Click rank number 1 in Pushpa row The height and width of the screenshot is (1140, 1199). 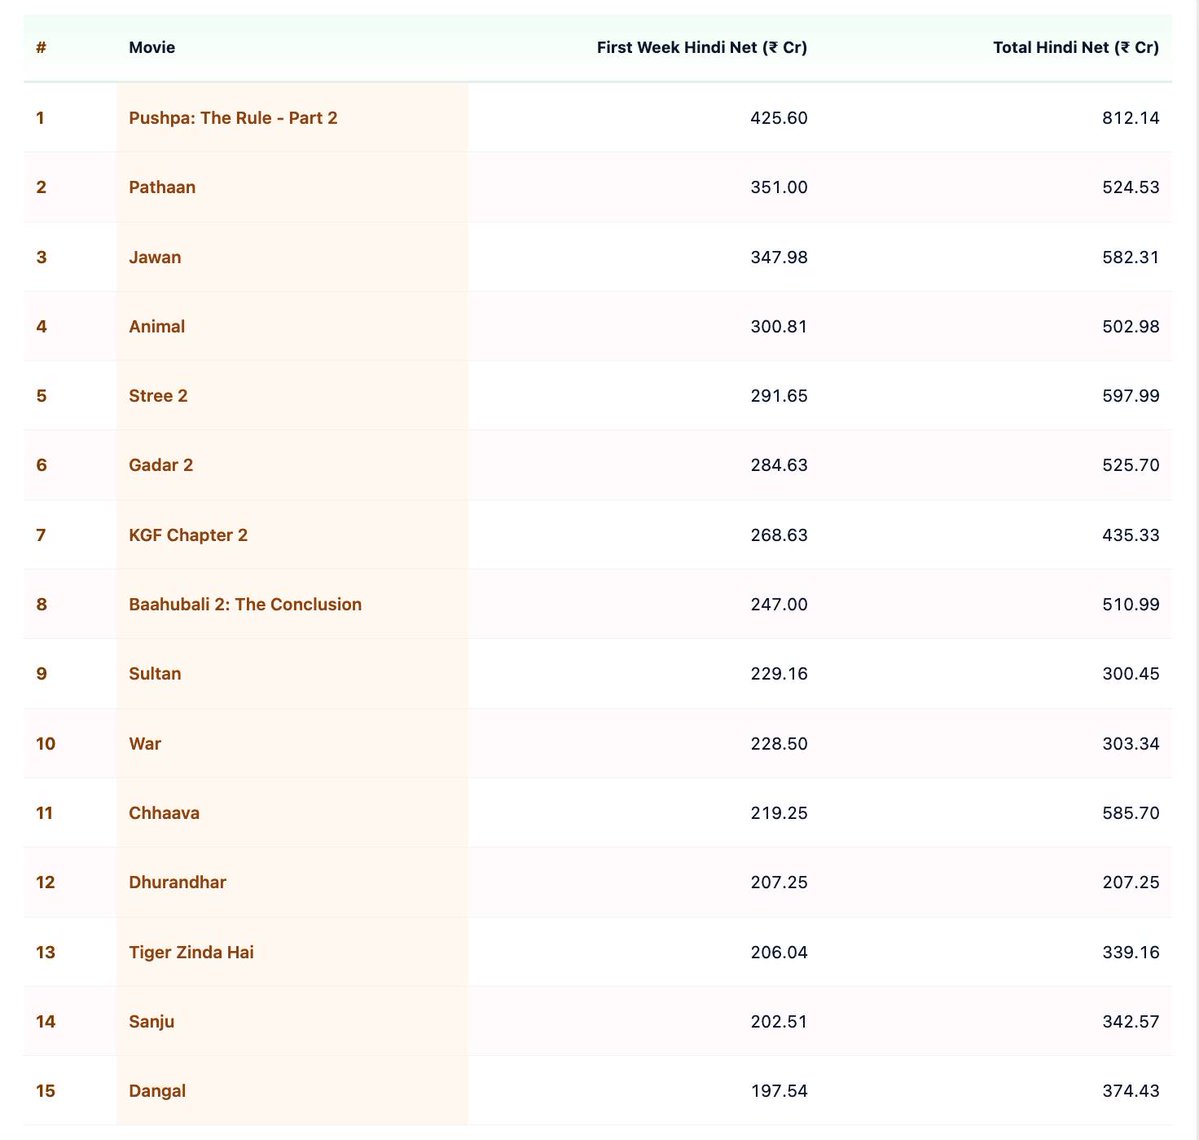click(40, 118)
